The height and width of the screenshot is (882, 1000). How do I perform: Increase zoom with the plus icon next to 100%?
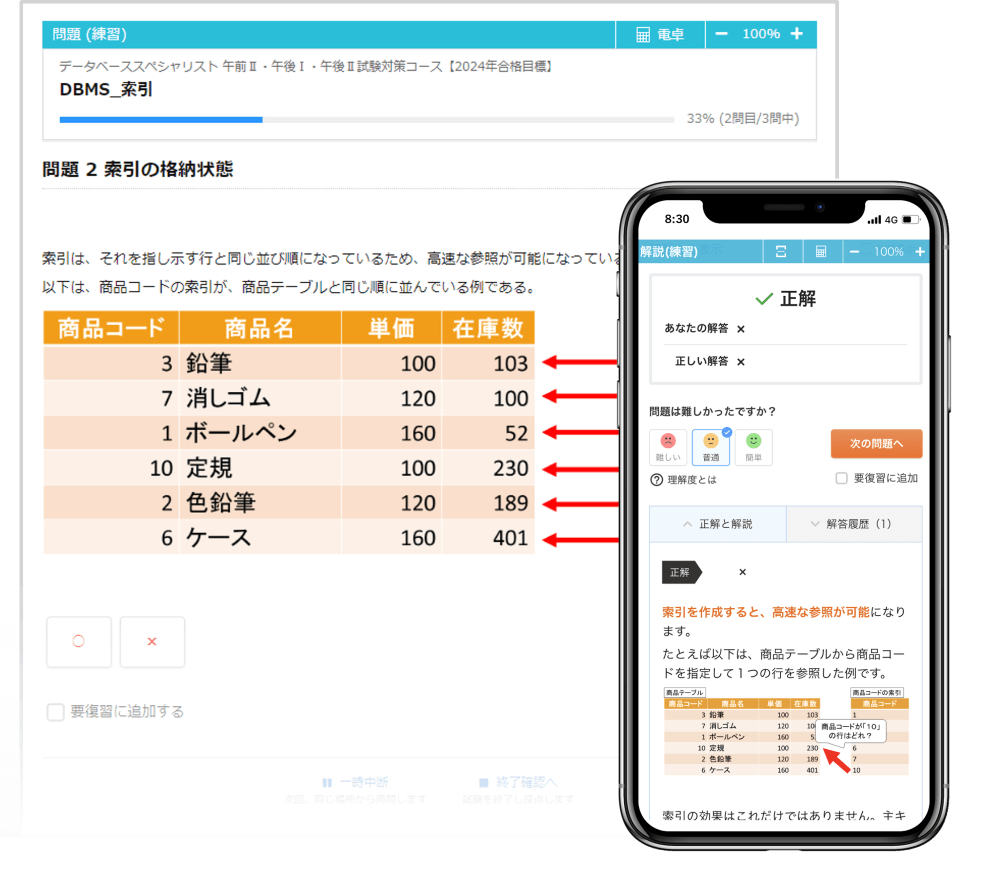tap(796, 33)
